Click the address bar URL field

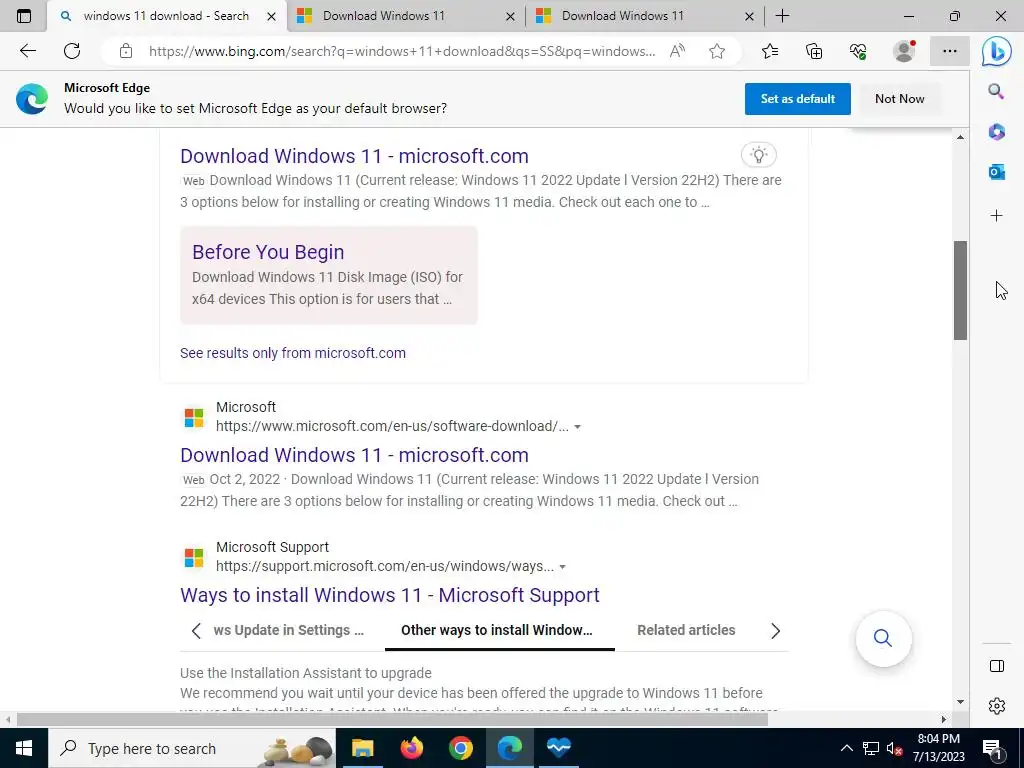click(x=402, y=51)
